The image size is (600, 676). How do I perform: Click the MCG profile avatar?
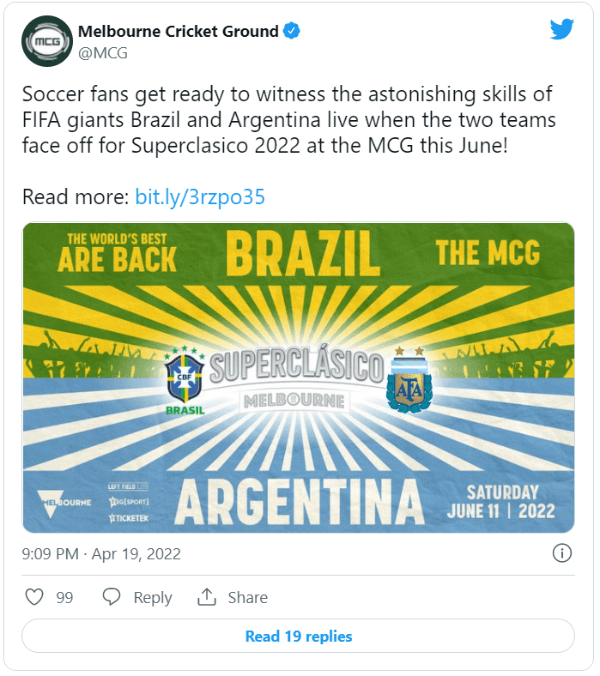(x=46, y=41)
